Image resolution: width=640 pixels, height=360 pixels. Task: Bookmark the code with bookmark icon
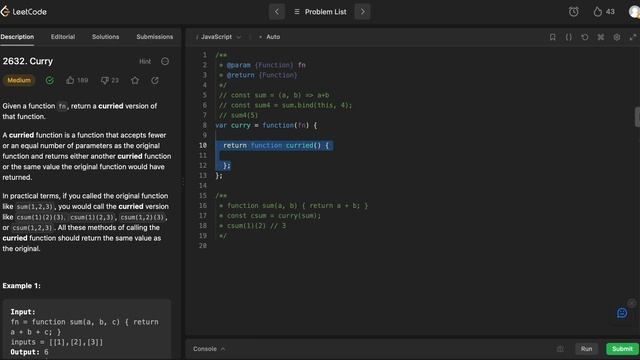point(552,37)
